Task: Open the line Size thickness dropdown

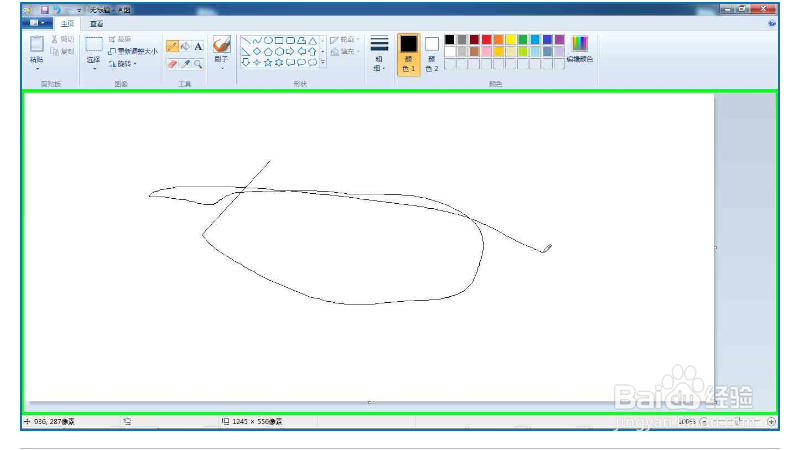Action: pyautogui.click(x=379, y=54)
